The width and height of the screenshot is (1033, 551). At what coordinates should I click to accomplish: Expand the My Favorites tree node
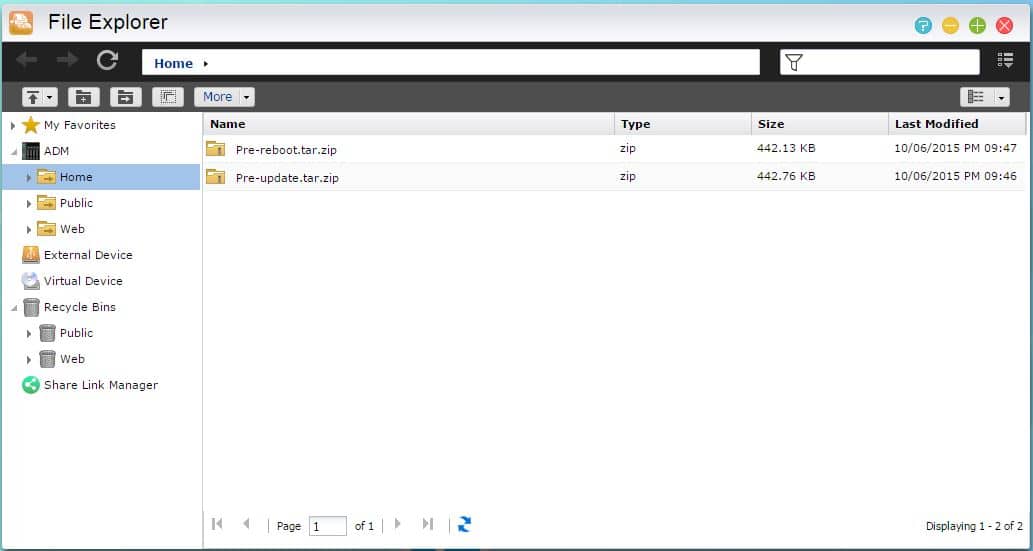coord(13,126)
